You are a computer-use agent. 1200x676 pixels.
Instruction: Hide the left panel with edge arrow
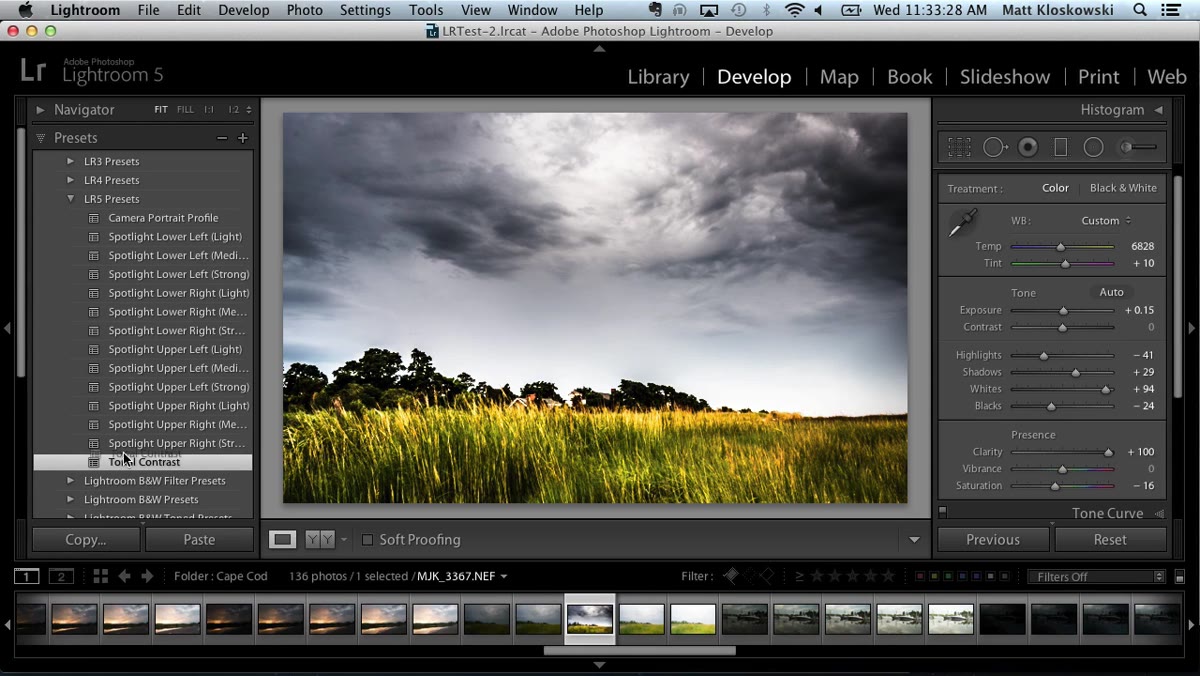tap(7, 328)
